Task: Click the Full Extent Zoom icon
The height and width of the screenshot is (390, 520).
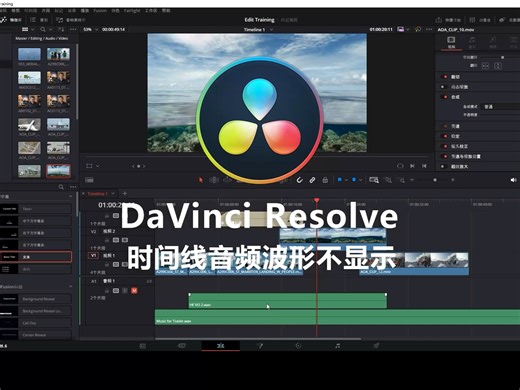Action: 374,180
